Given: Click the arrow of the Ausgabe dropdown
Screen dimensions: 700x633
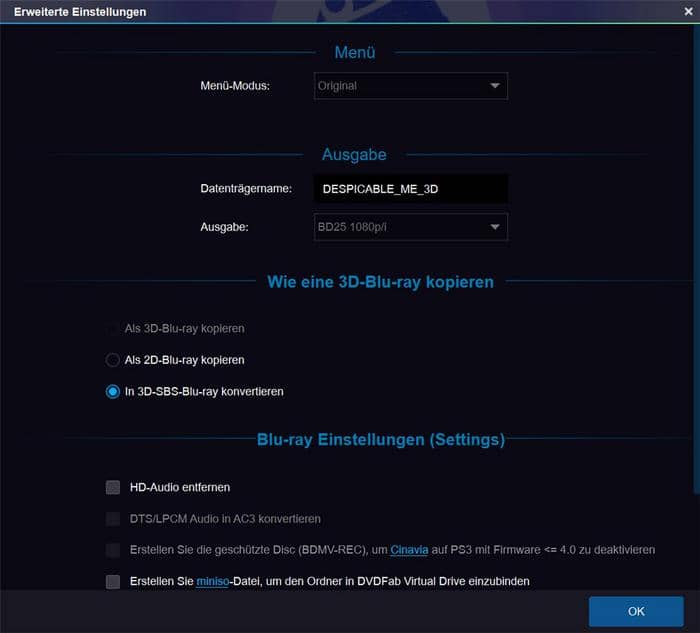Looking at the screenshot, I should tap(494, 227).
